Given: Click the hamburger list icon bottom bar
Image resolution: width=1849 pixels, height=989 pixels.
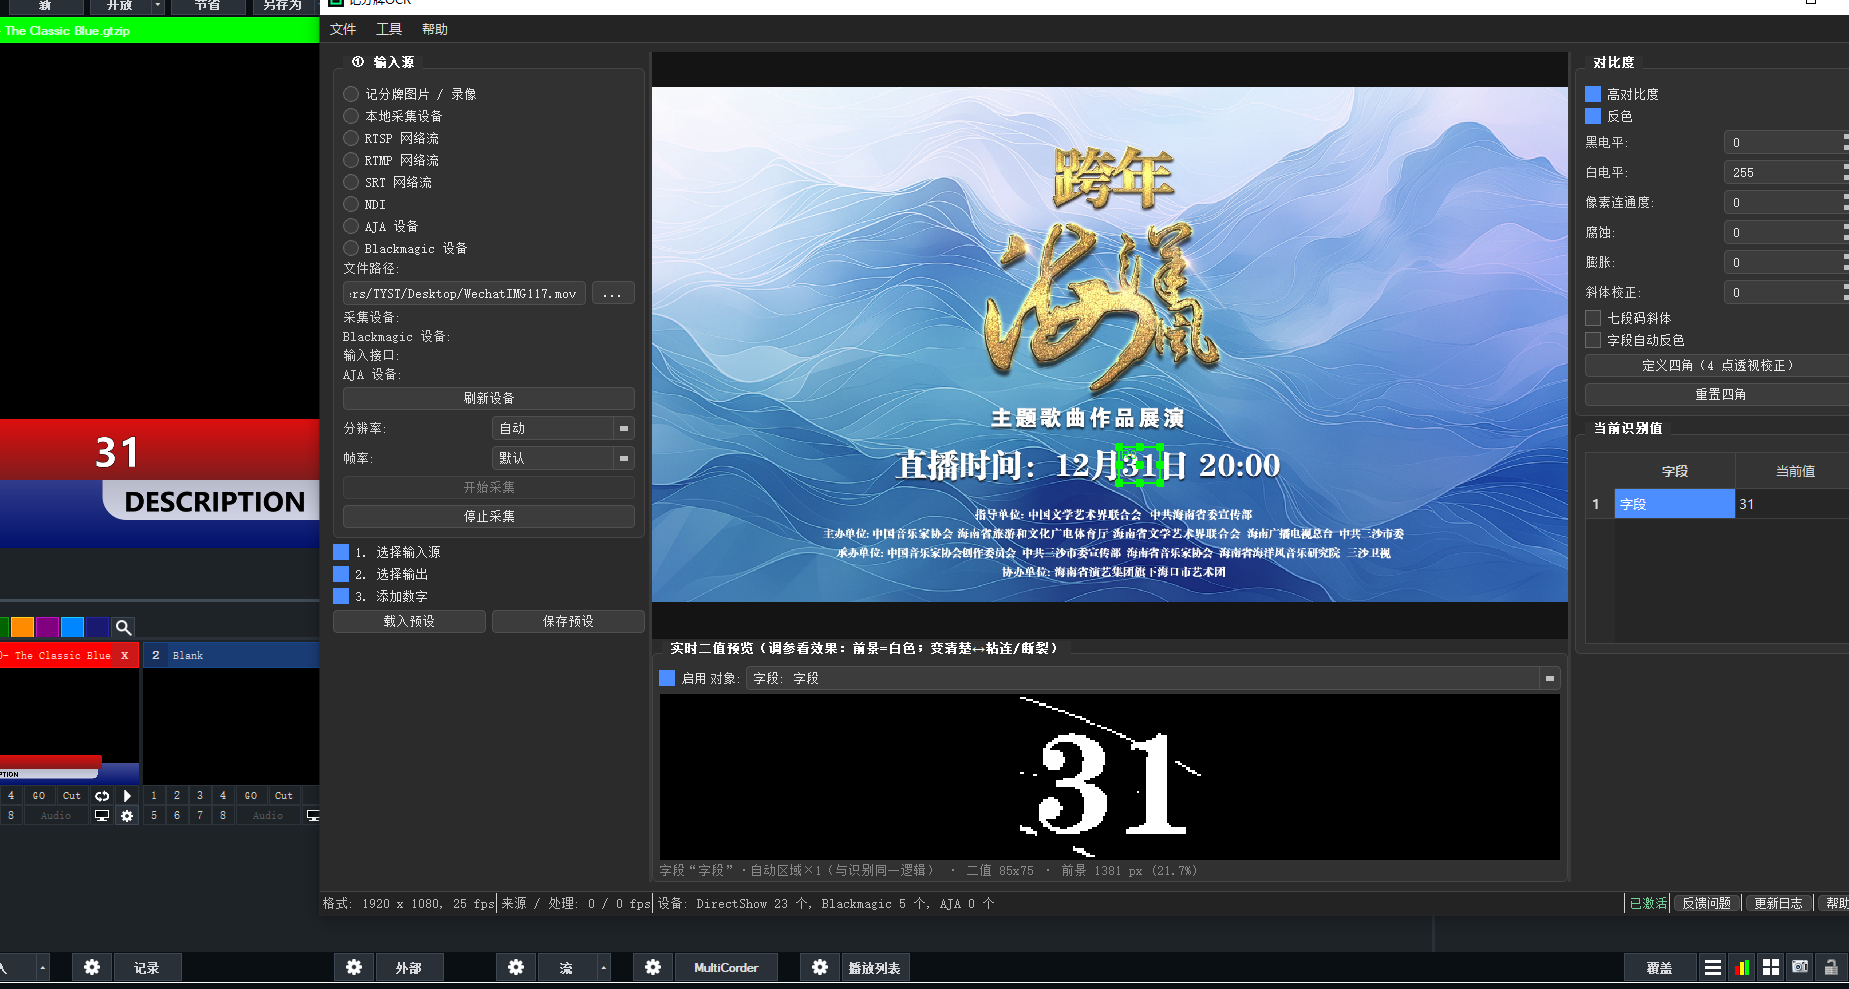Looking at the screenshot, I should click(1713, 967).
